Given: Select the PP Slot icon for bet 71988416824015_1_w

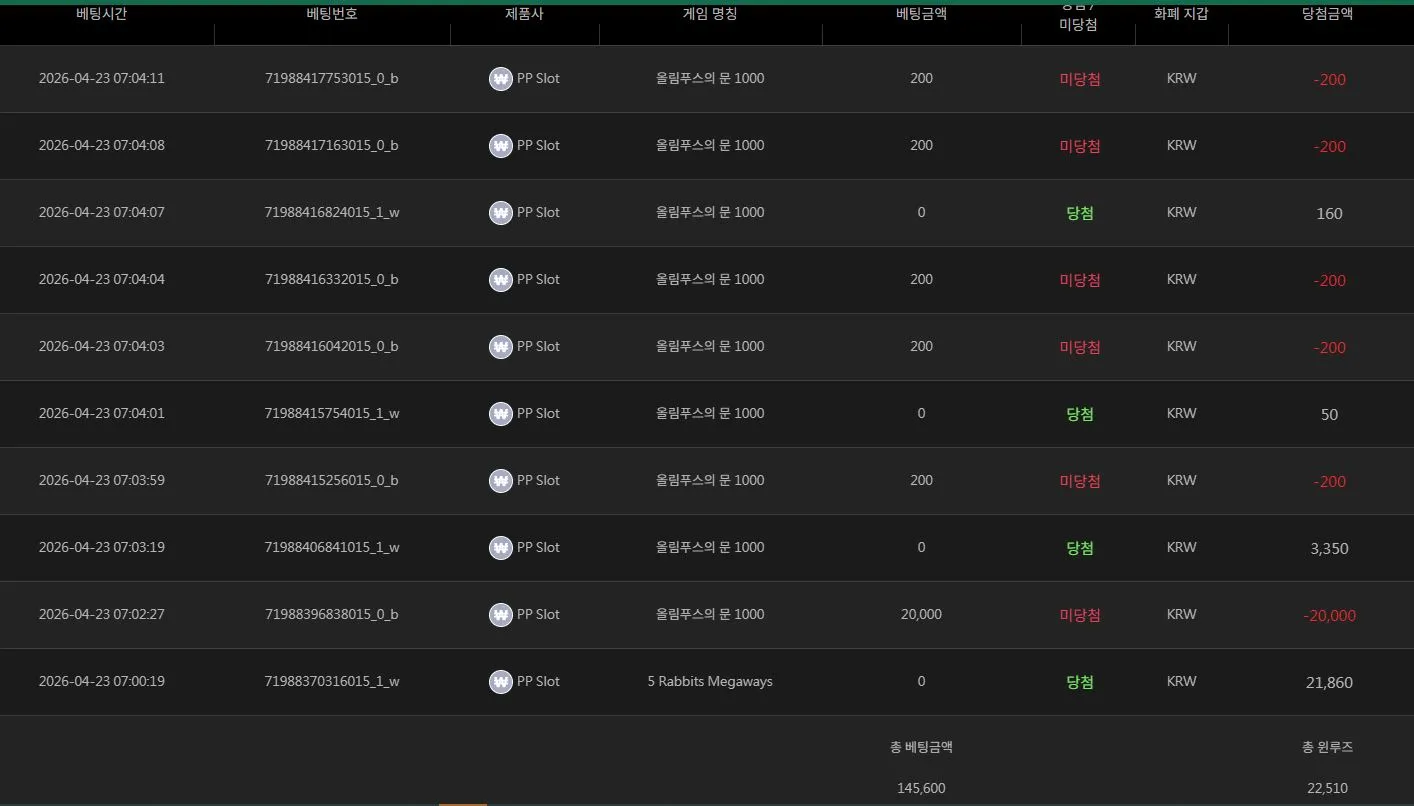Looking at the screenshot, I should (501, 213).
